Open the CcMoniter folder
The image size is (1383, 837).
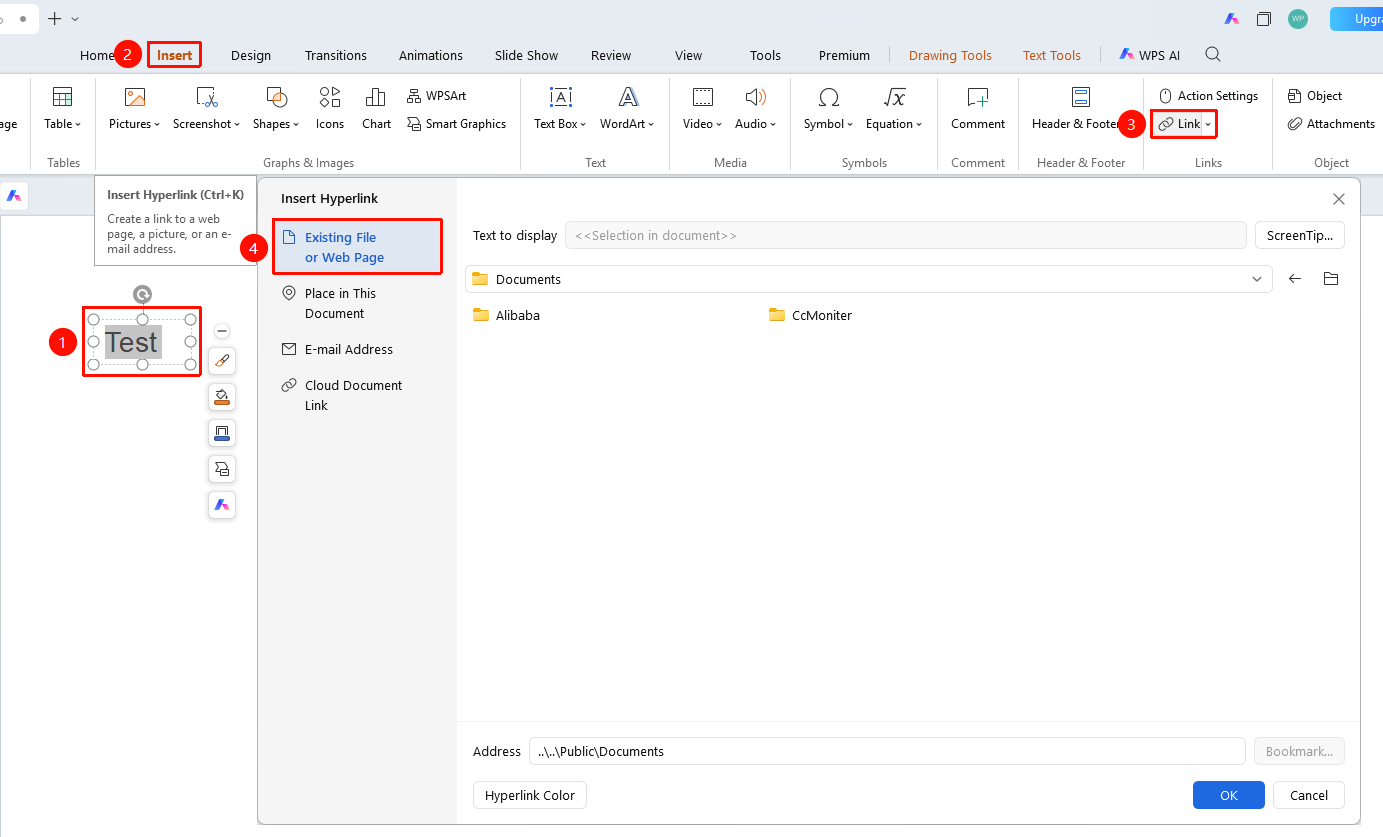(x=811, y=315)
